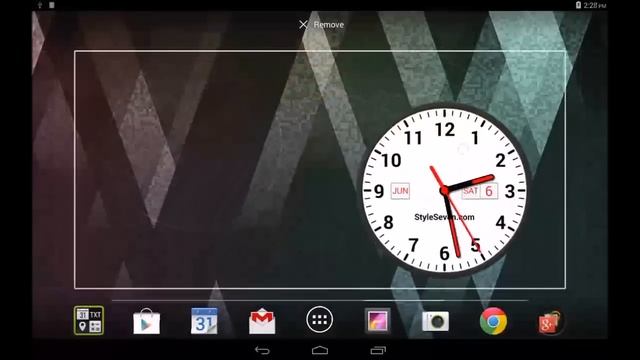Image resolution: width=640 pixels, height=360 pixels.
Task: Tap the battery icon in status bar
Action: click(578, 5)
